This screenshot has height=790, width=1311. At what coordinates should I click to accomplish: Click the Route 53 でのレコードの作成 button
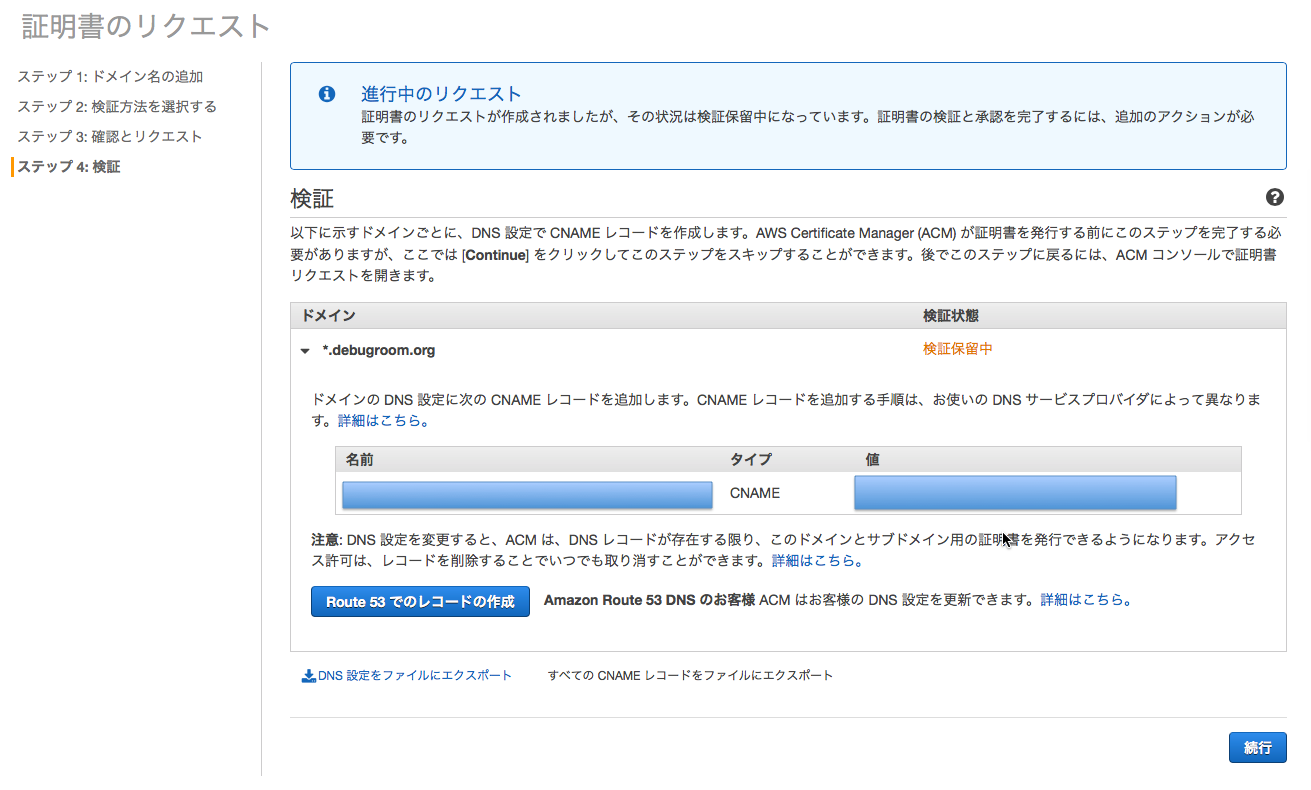[x=420, y=601]
